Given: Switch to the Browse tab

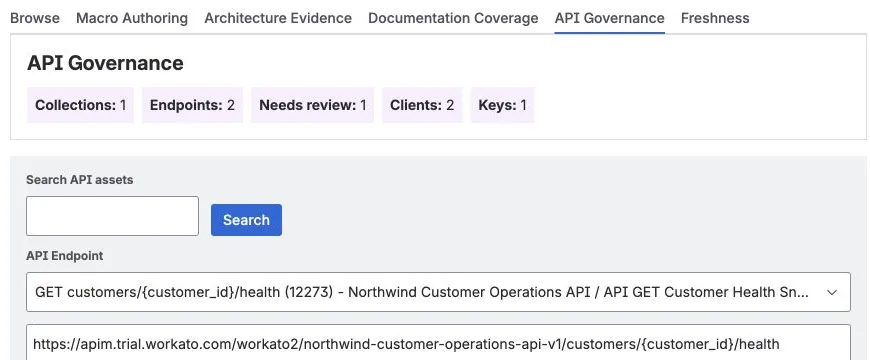Looking at the screenshot, I should [35, 18].
